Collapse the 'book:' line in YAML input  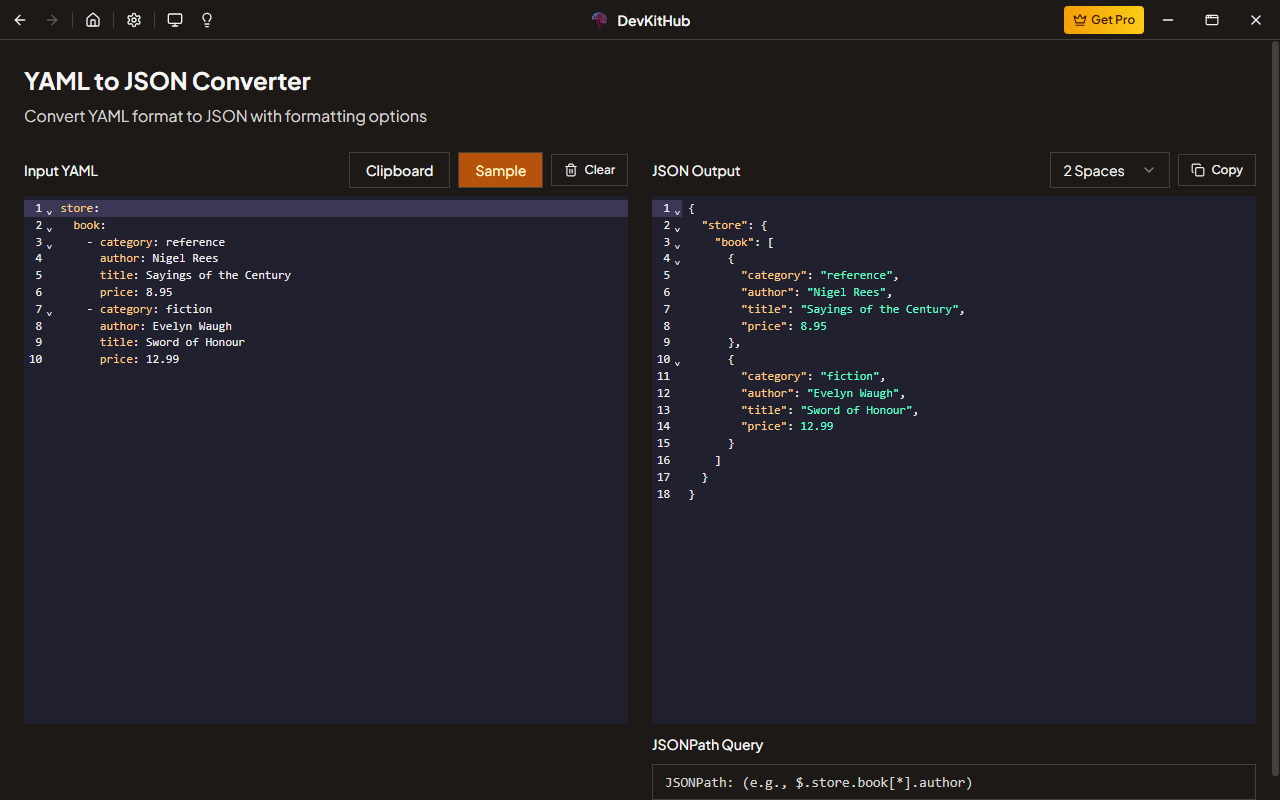[x=50, y=228]
